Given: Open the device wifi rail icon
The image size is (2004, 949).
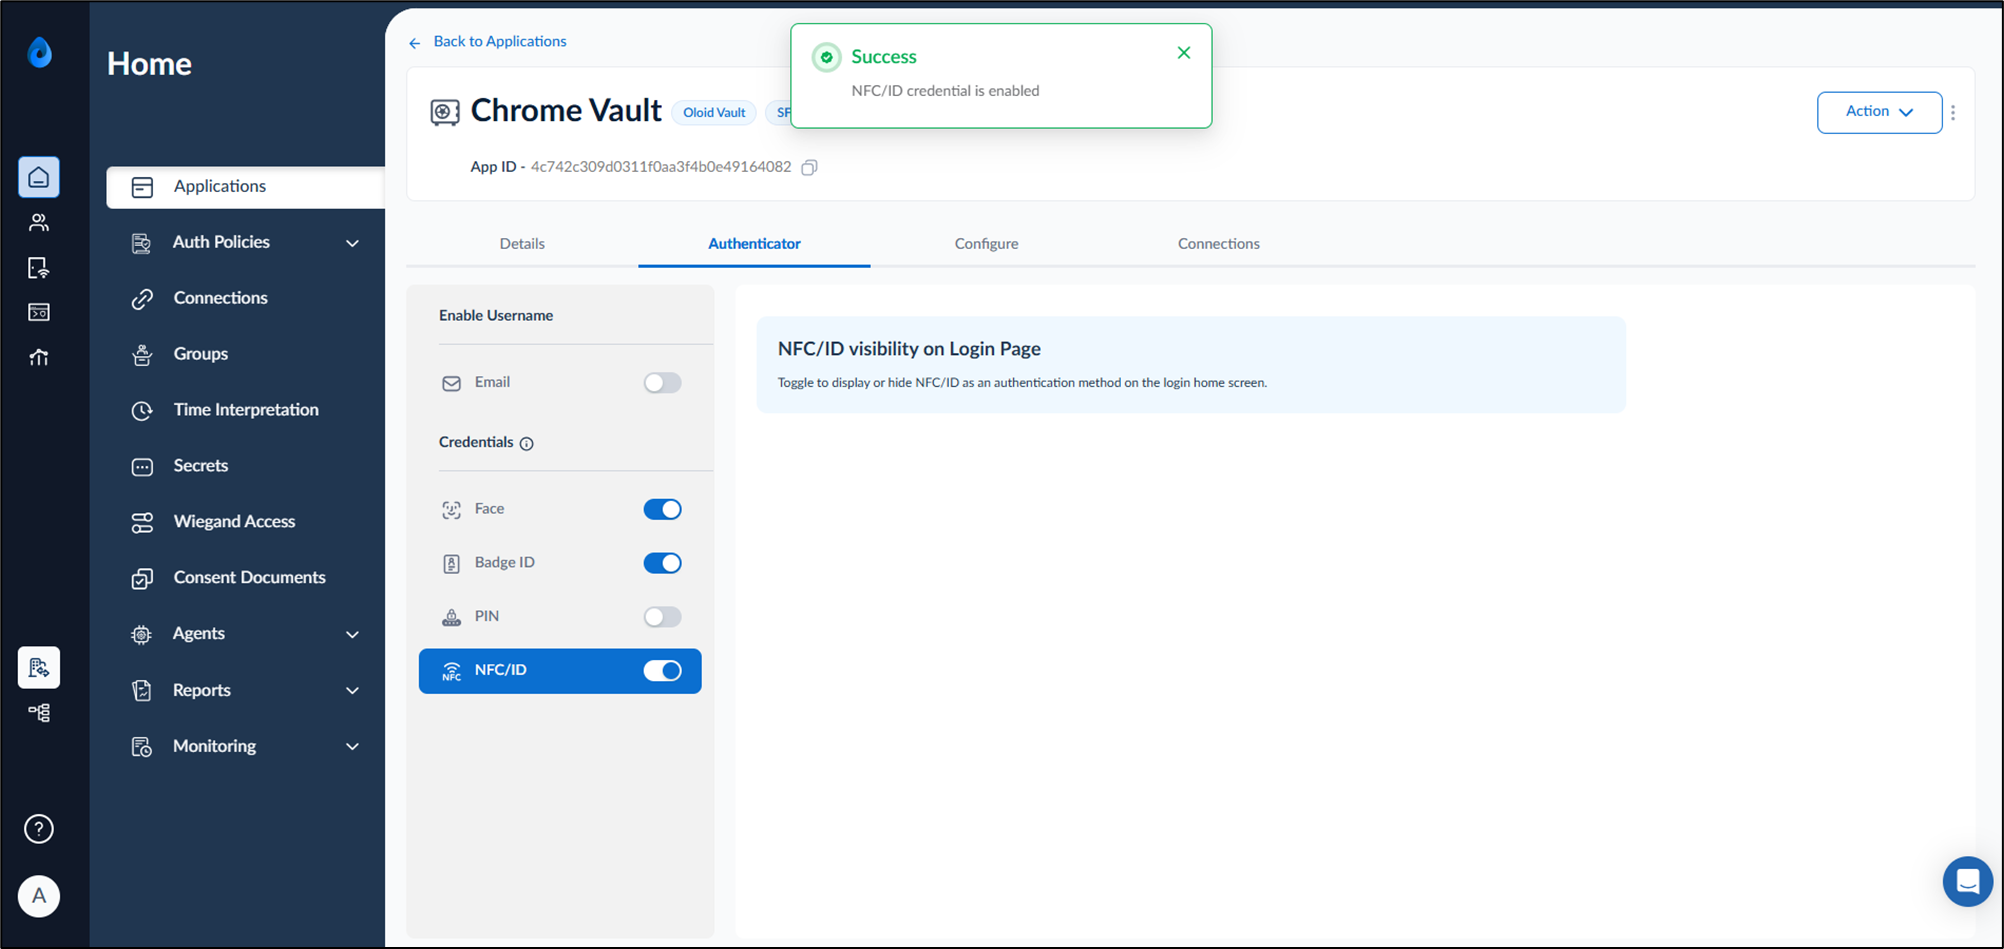Looking at the screenshot, I should (39, 268).
